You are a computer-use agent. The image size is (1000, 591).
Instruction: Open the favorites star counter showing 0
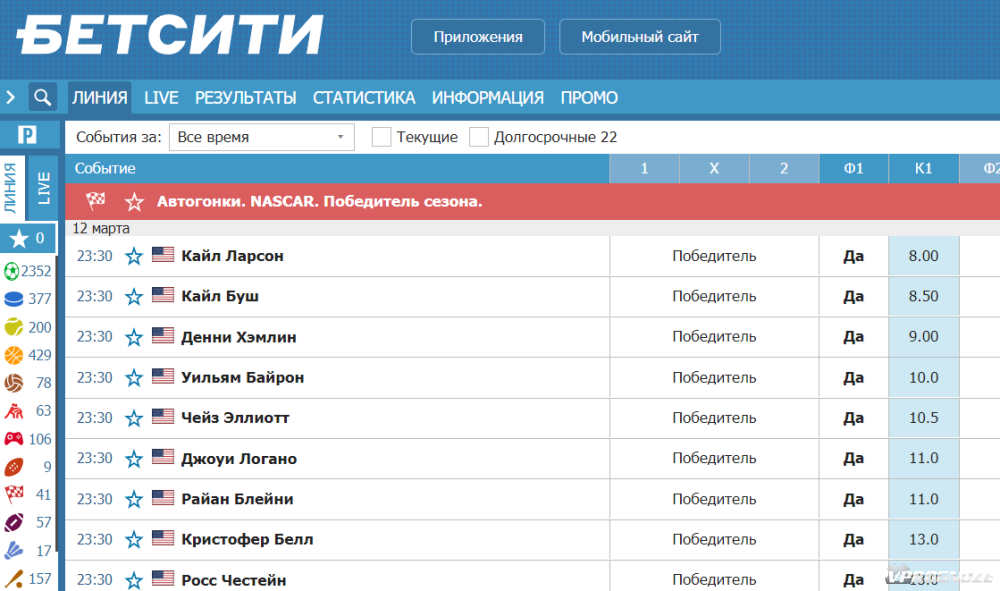click(27, 238)
